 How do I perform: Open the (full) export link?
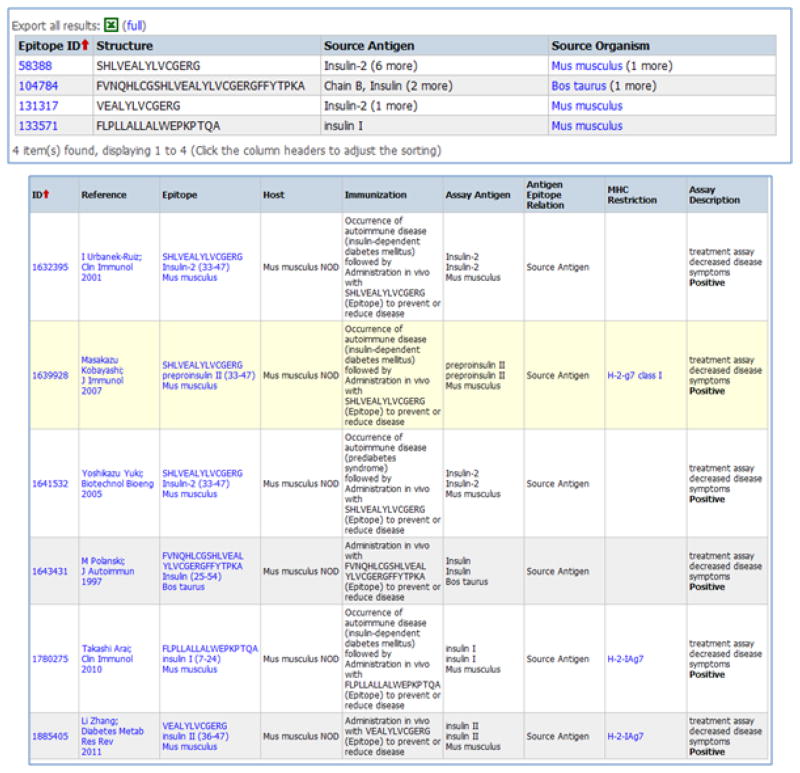(134, 24)
